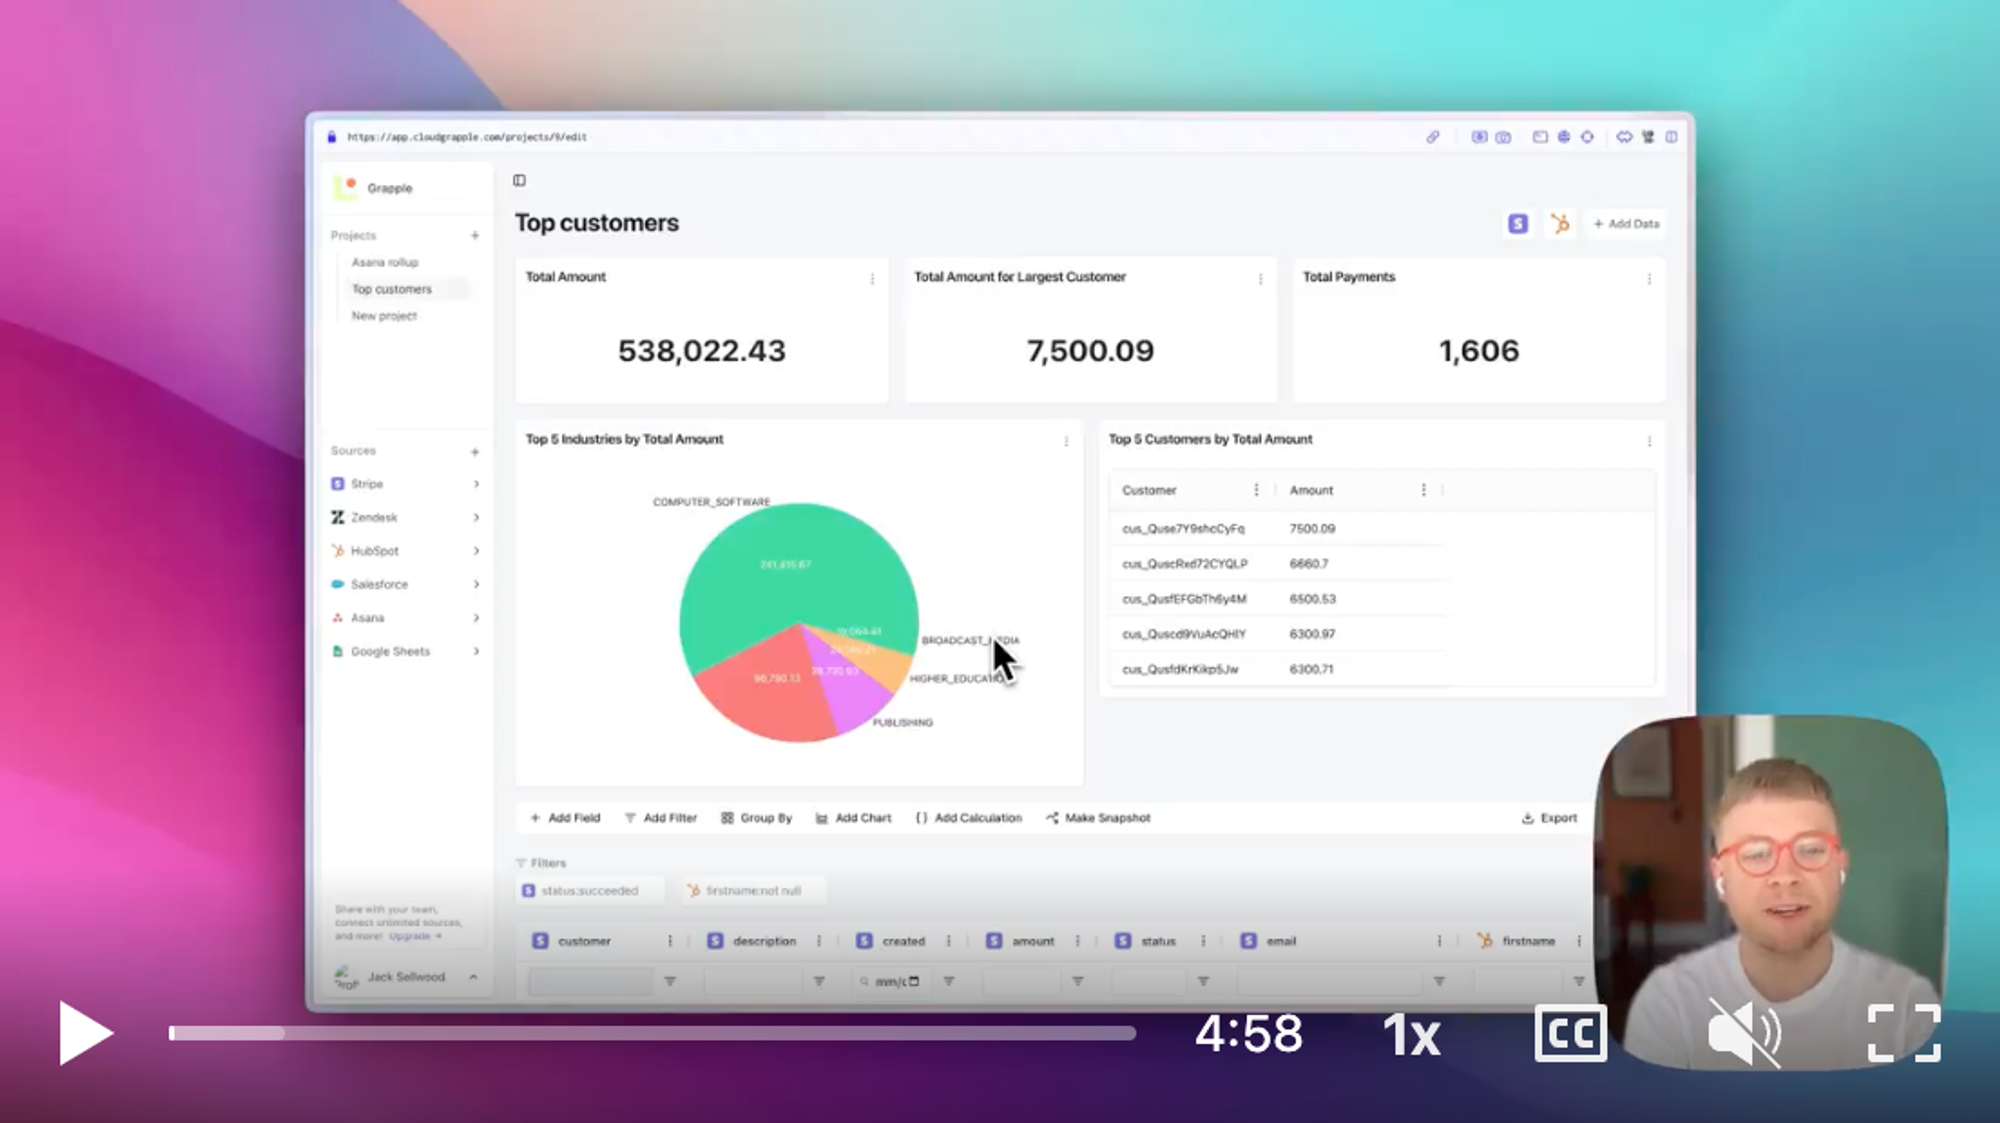2000x1123 pixels.
Task: Open the Asana rollup project
Action: pyautogui.click(x=385, y=262)
